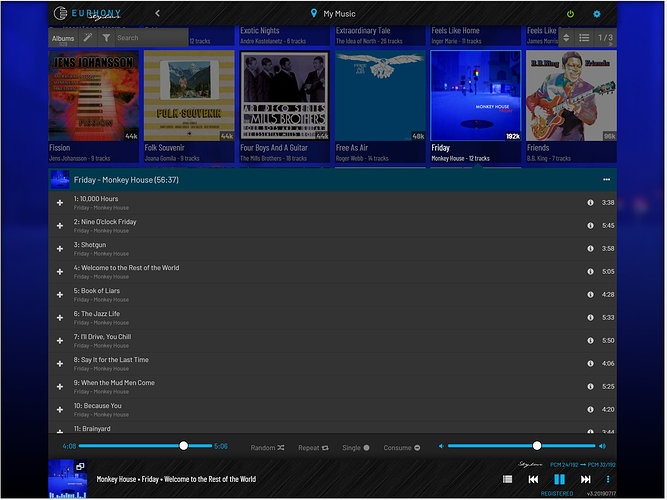667x500 pixels.
Task: Click the REGISTERED status link
Action: pyautogui.click(x=557, y=494)
